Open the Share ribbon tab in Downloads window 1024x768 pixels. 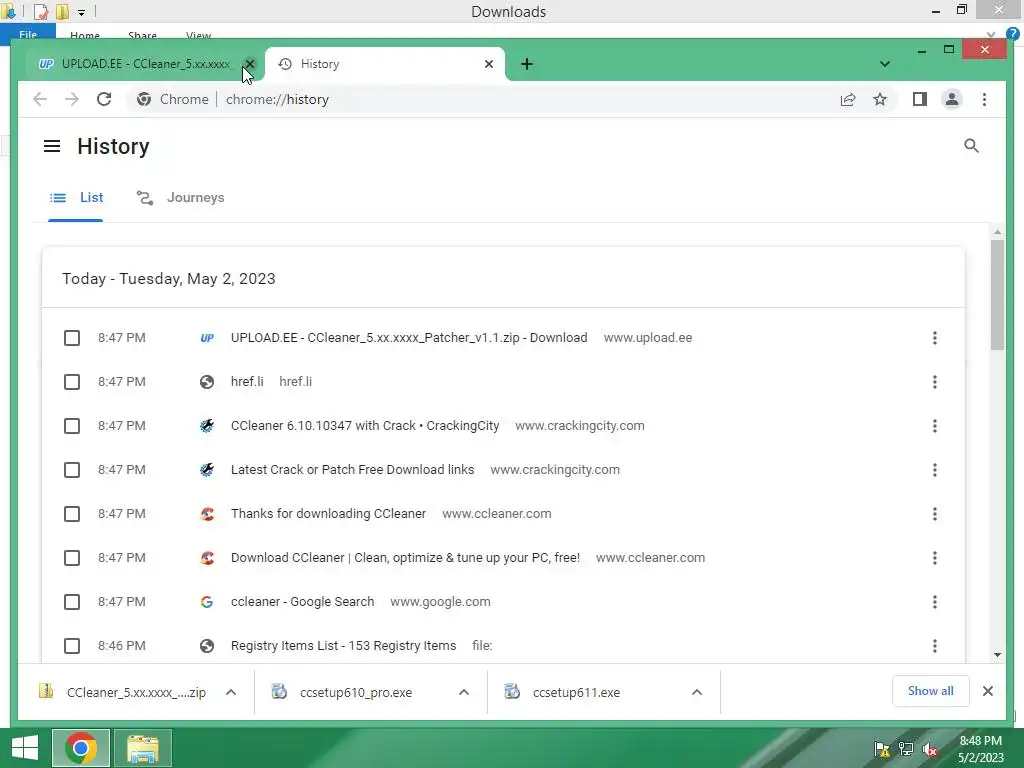coord(142,35)
